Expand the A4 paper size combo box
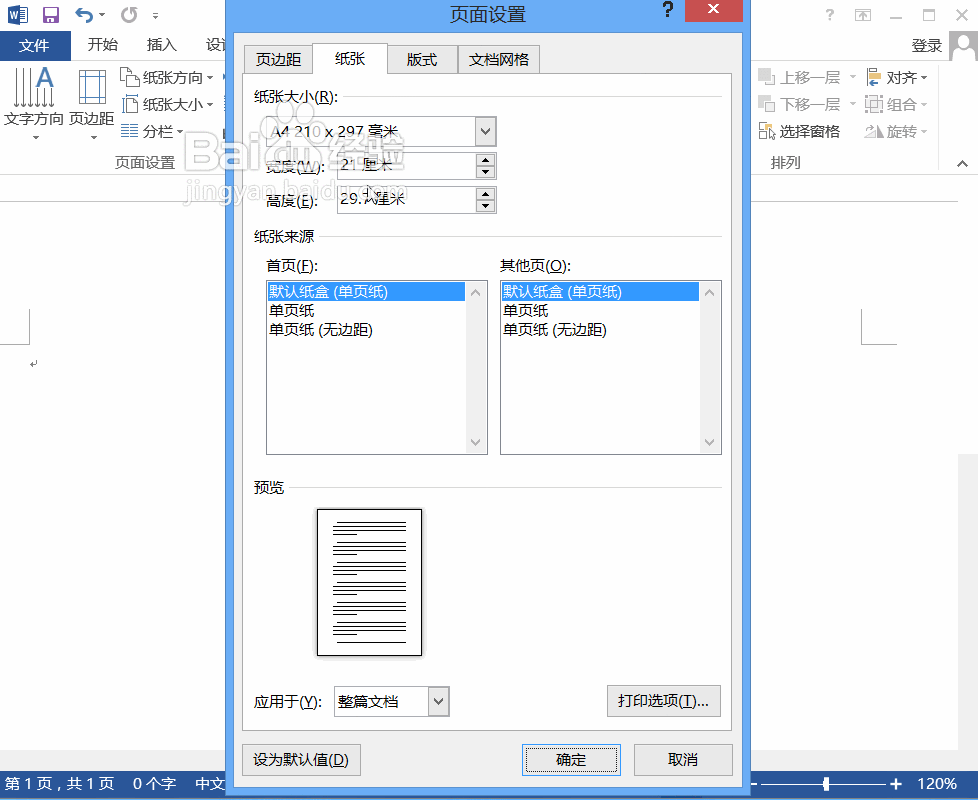 point(485,131)
